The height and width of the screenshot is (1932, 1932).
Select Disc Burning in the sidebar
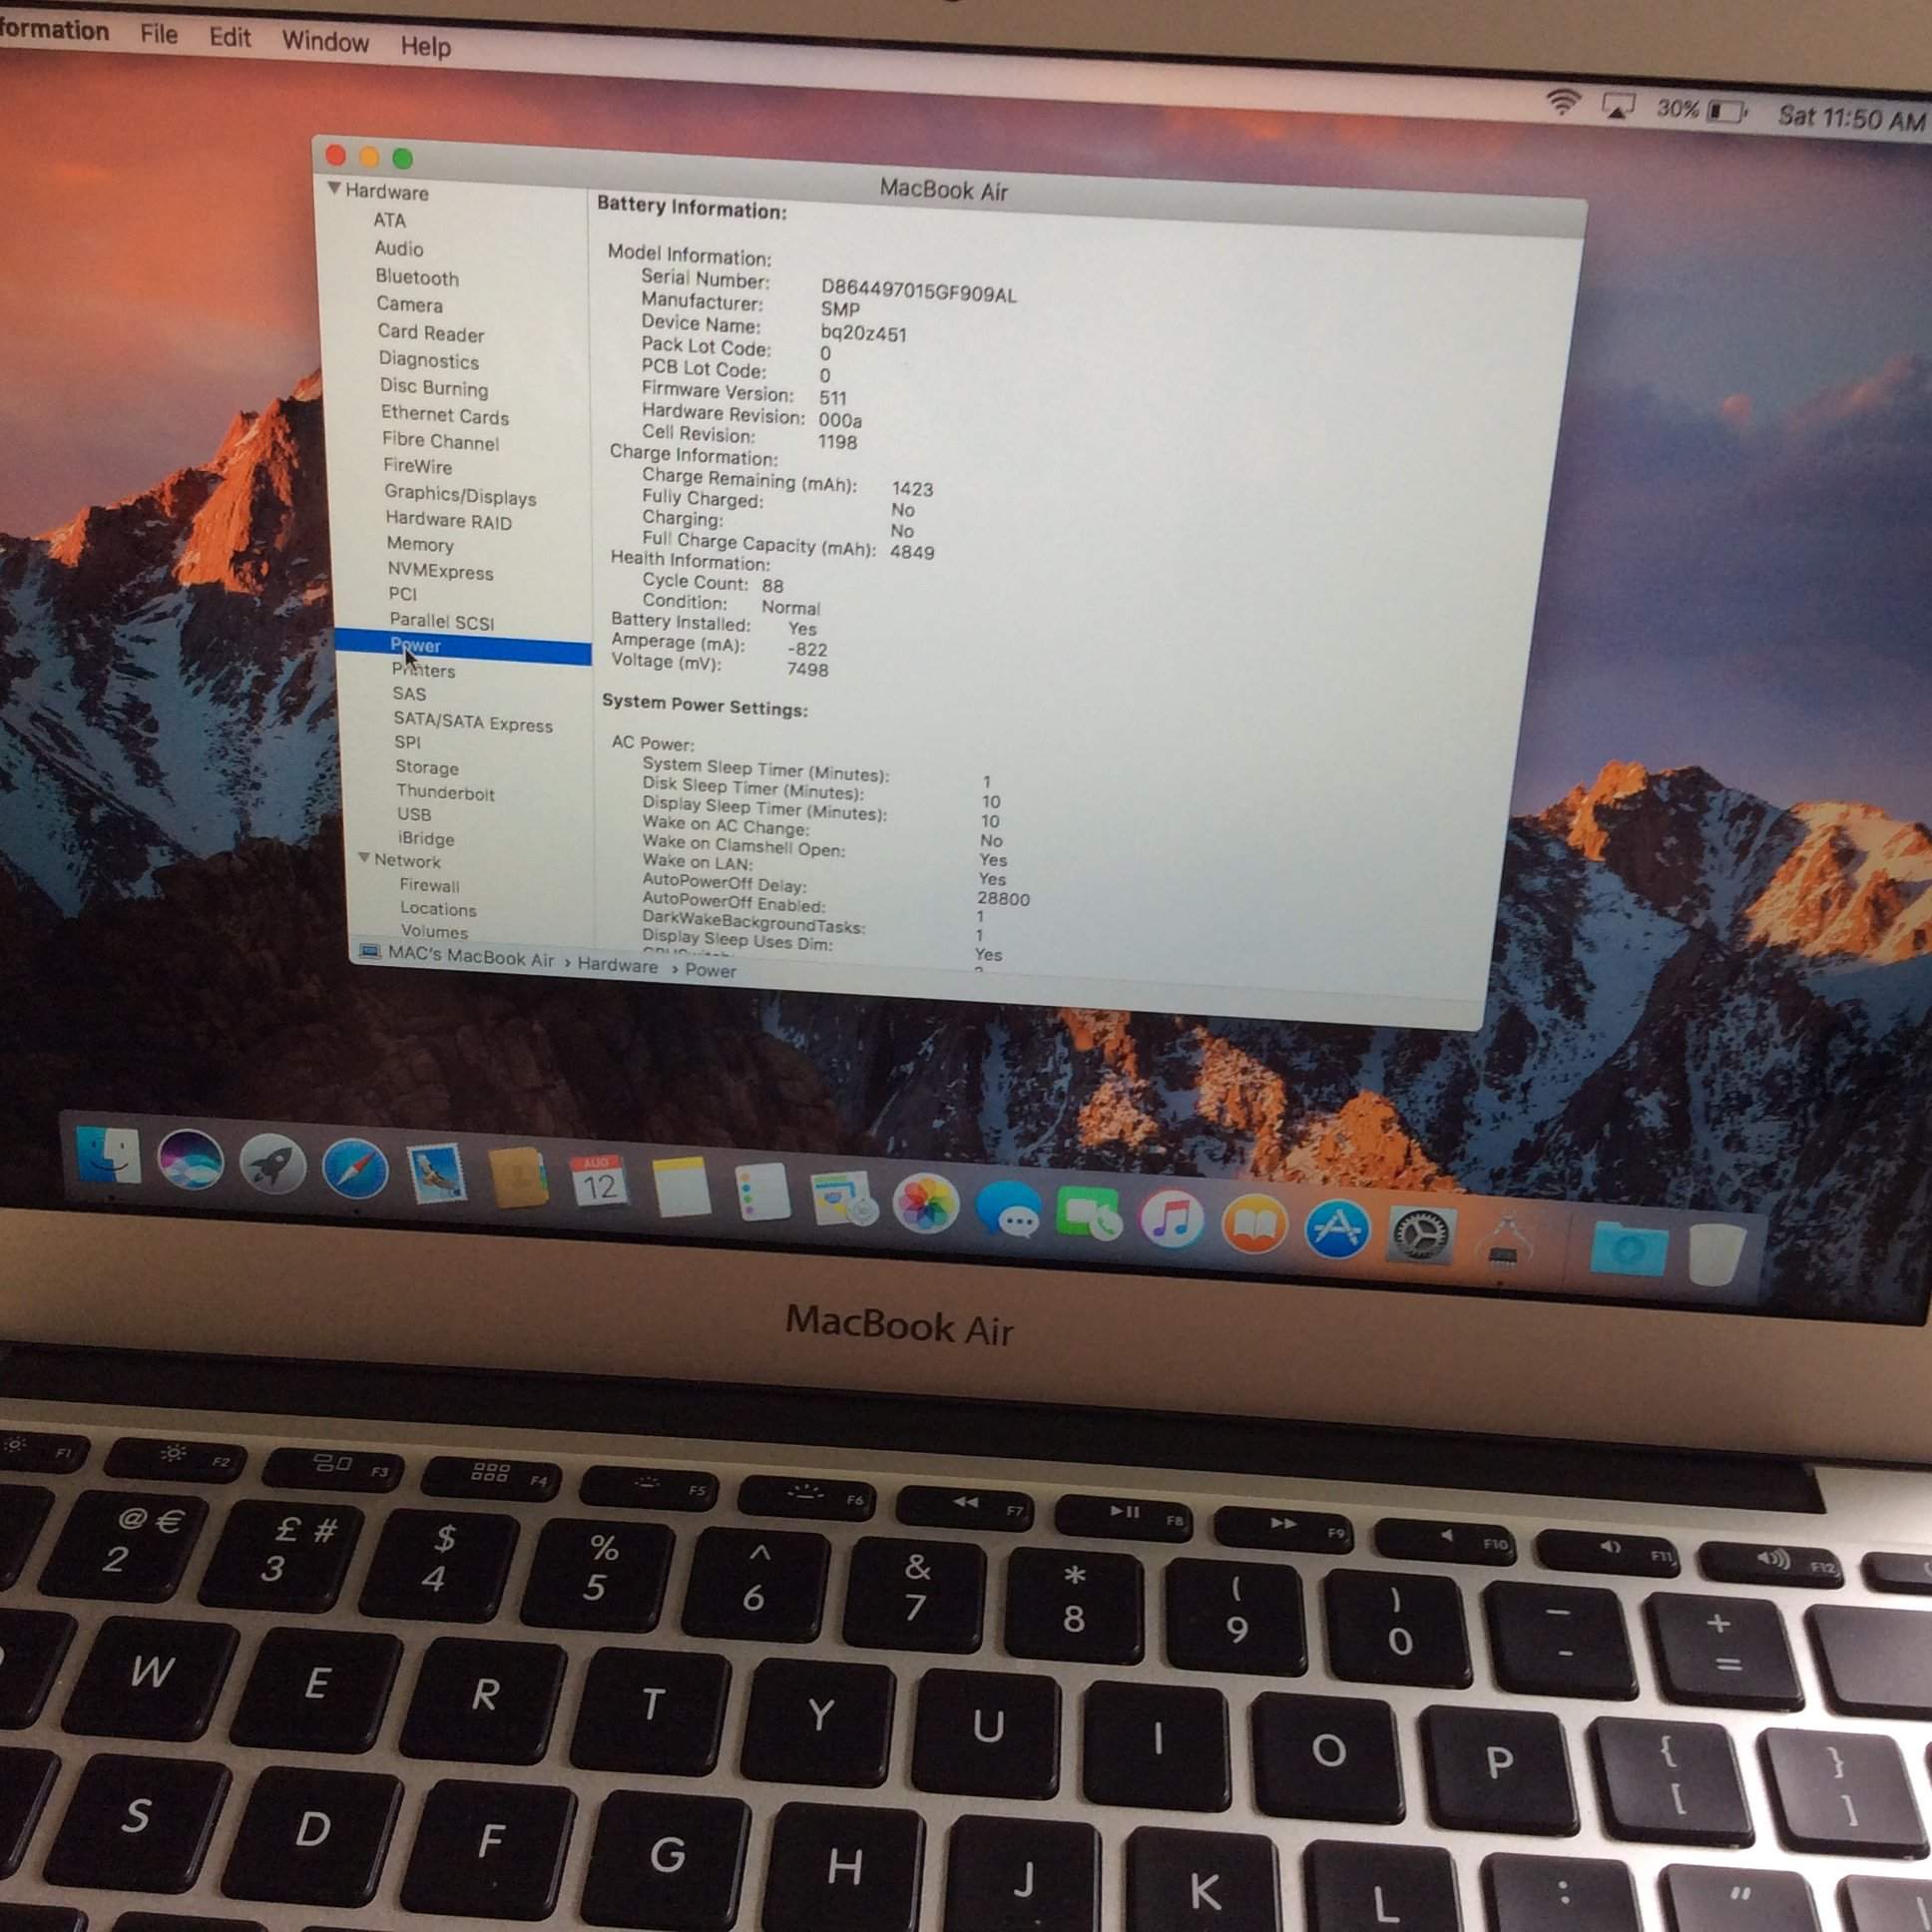coord(434,387)
